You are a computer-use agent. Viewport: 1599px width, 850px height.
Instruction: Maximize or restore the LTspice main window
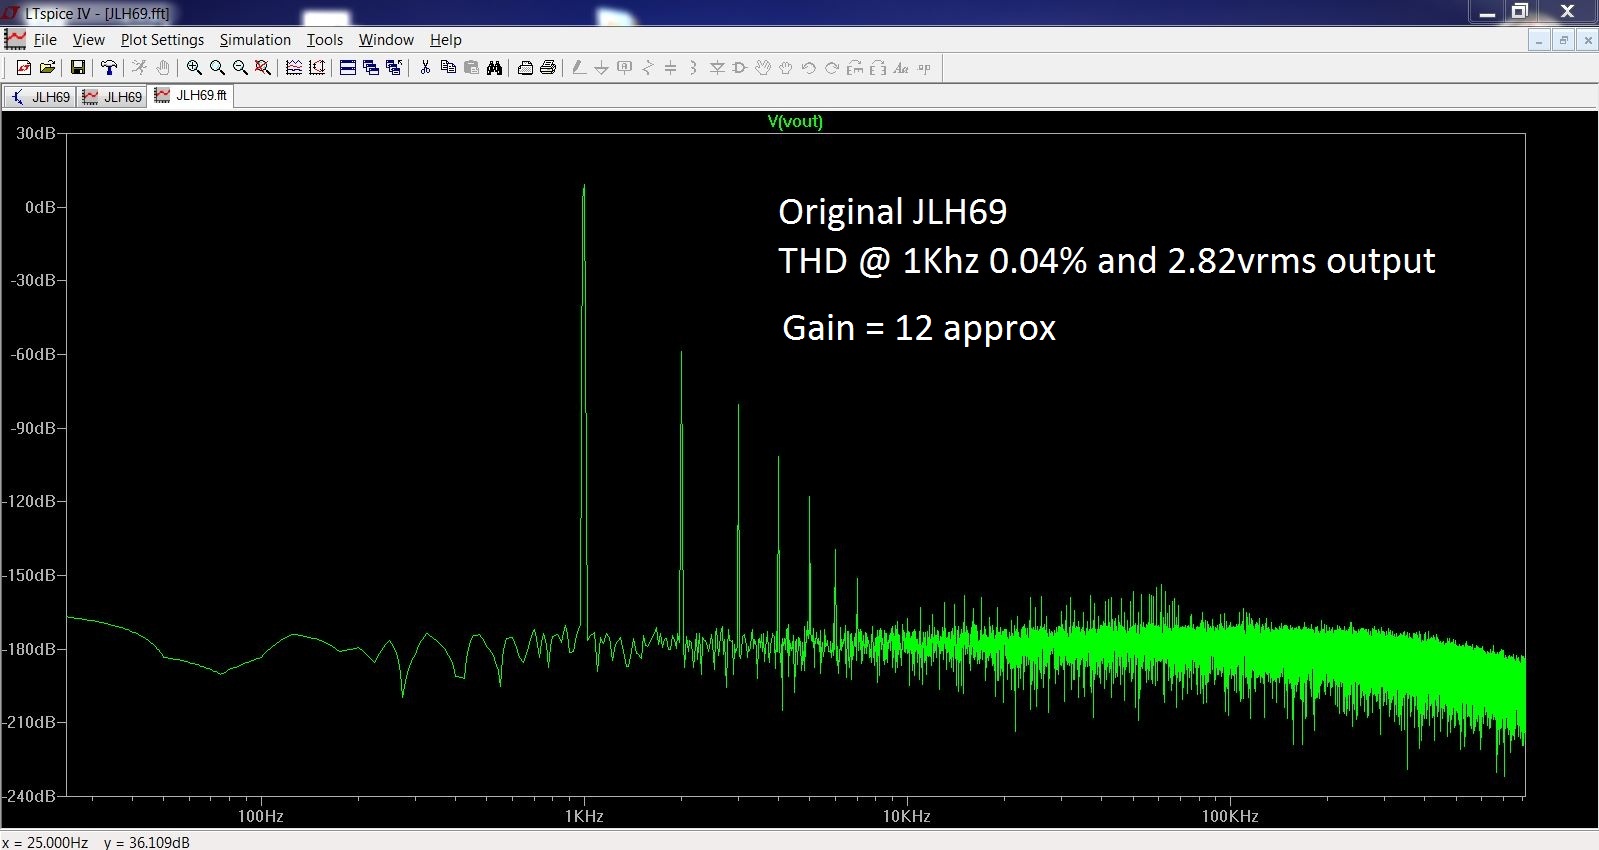coord(1520,11)
